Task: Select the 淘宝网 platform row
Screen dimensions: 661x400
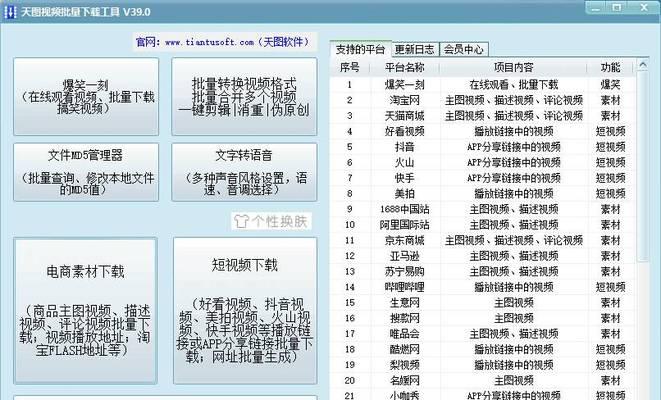Action: point(483,100)
